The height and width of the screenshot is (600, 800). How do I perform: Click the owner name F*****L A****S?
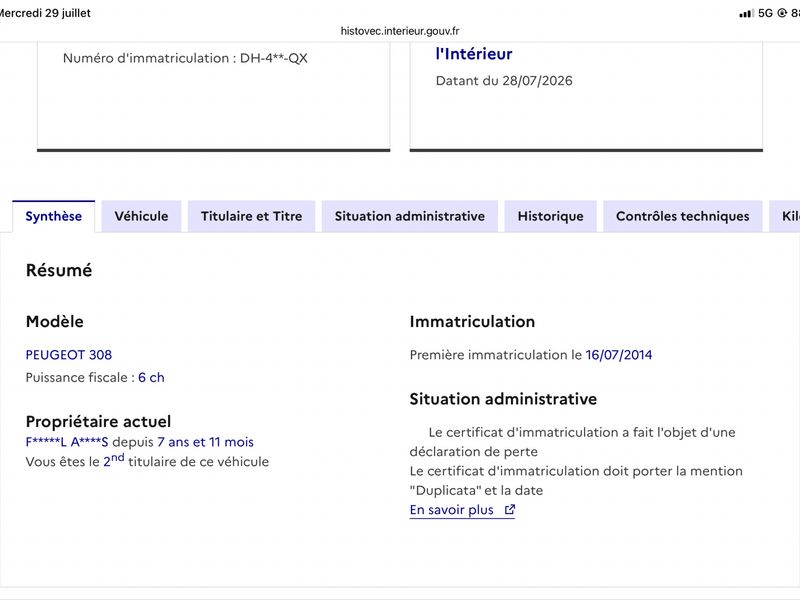pyautogui.click(x=67, y=442)
